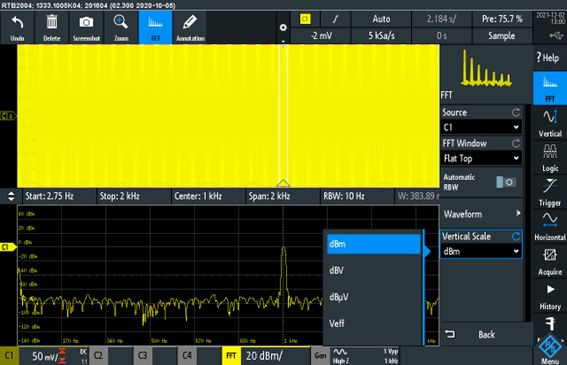The height and width of the screenshot is (365, 567).
Task: Click the FFT preview thumbnail
Action: coord(486,68)
